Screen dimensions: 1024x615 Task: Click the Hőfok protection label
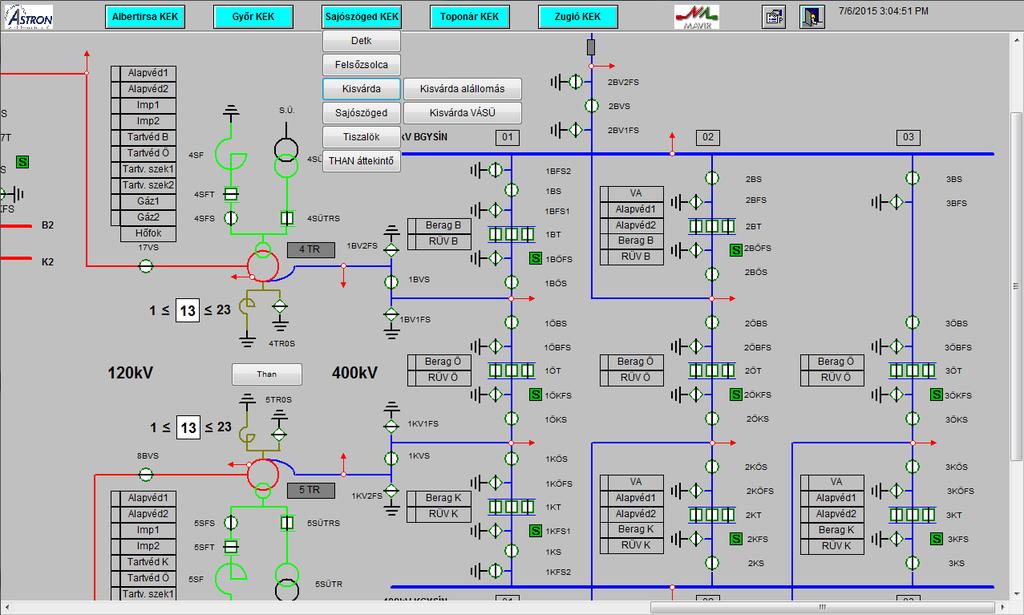tap(148, 233)
